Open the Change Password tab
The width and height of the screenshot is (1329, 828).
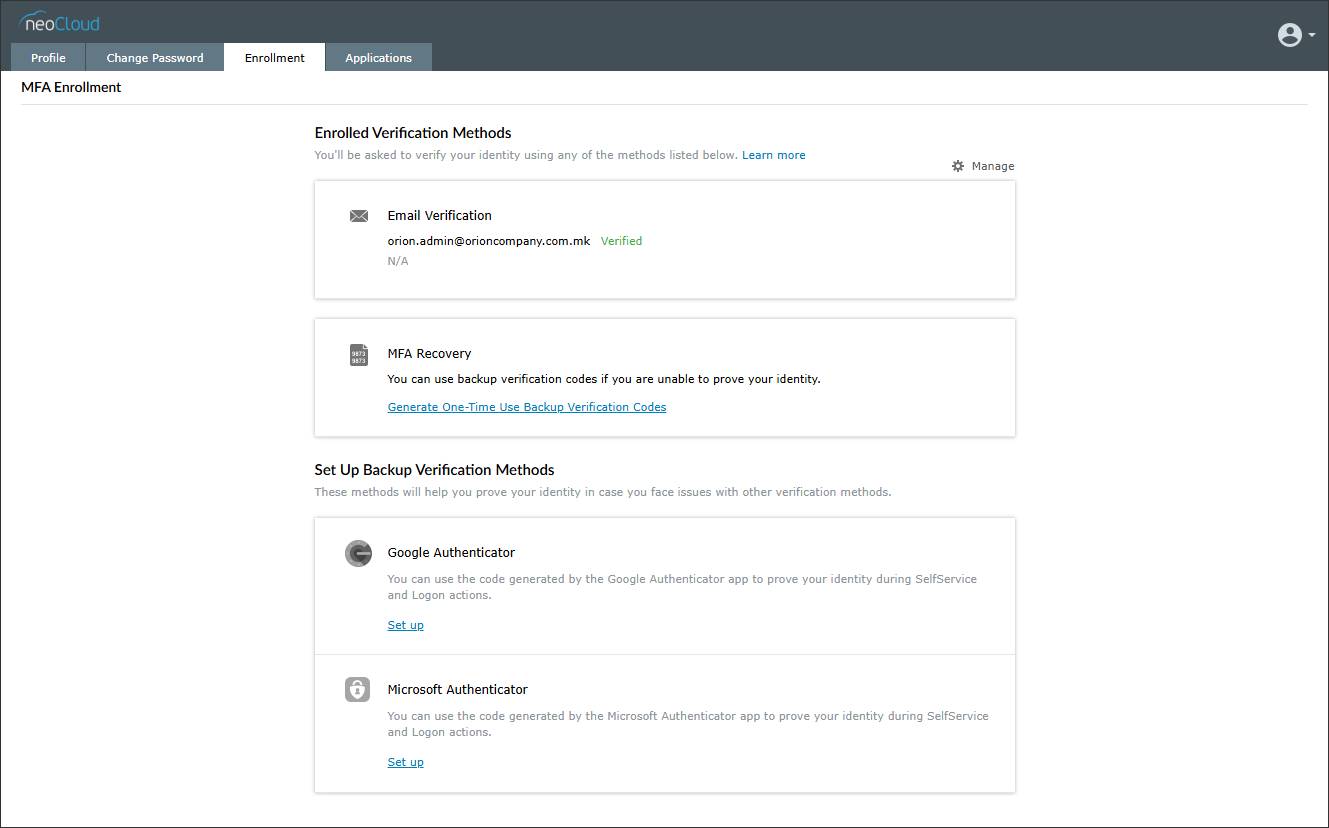point(155,58)
